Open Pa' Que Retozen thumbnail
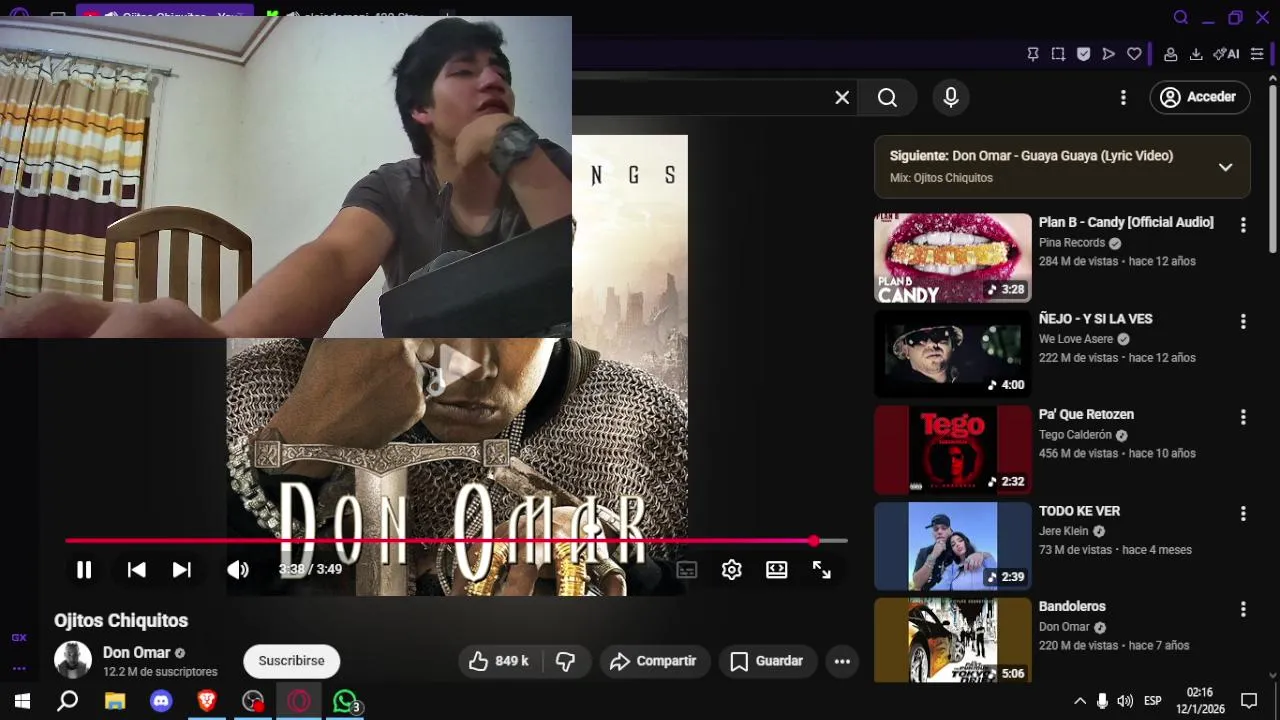The width and height of the screenshot is (1280, 720). tap(952, 450)
